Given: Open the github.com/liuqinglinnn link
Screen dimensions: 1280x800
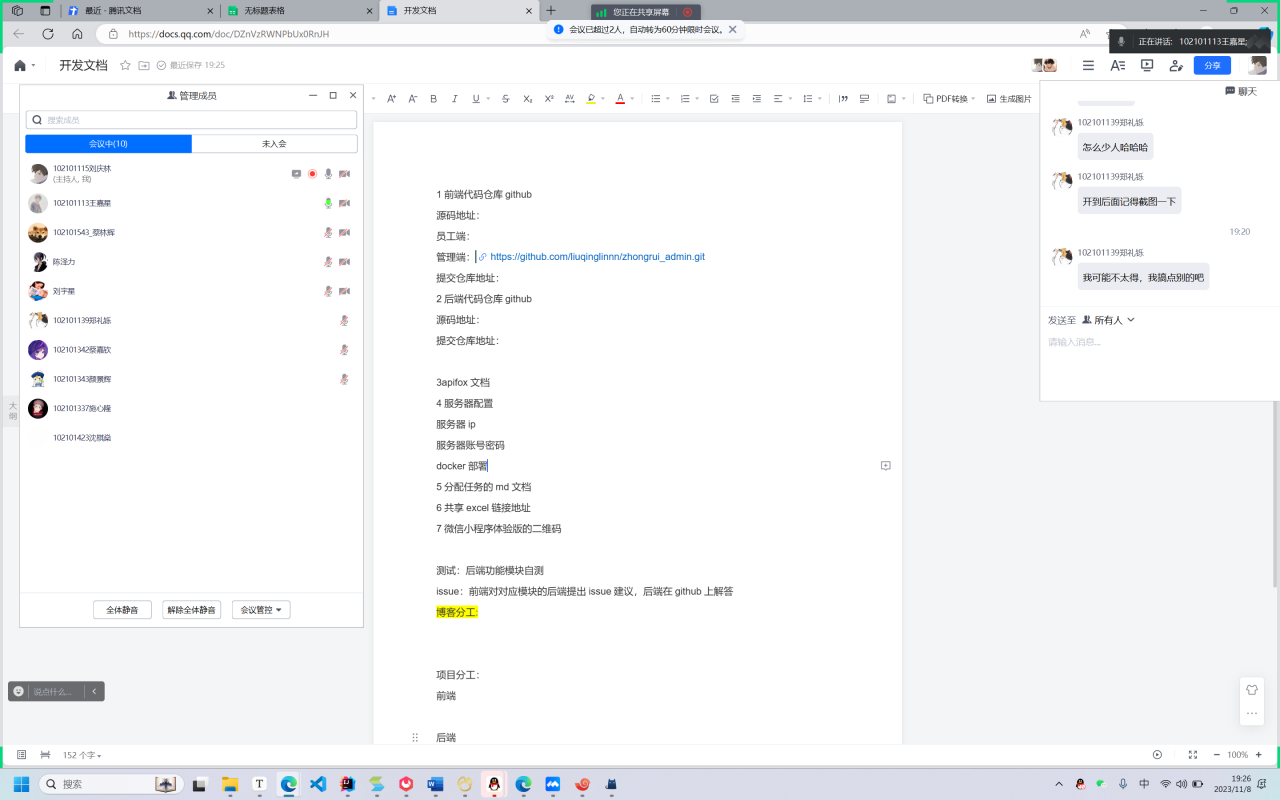Looking at the screenshot, I should pyautogui.click(x=596, y=256).
